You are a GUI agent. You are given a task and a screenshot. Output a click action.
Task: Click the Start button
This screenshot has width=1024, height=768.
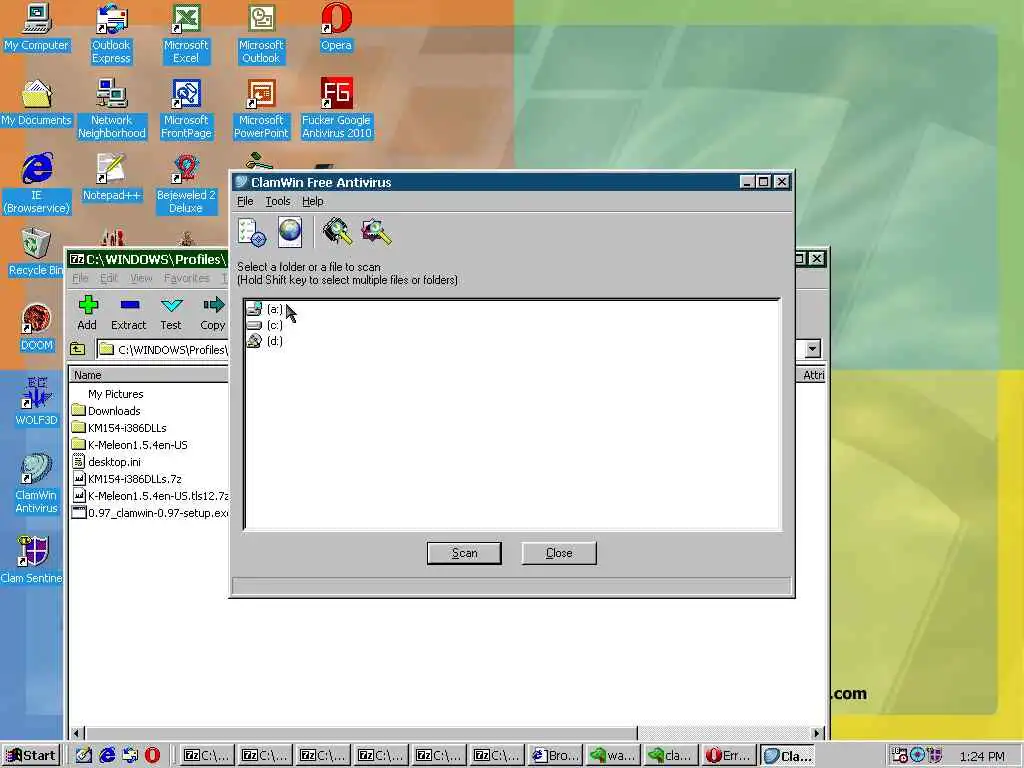click(31, 756)
